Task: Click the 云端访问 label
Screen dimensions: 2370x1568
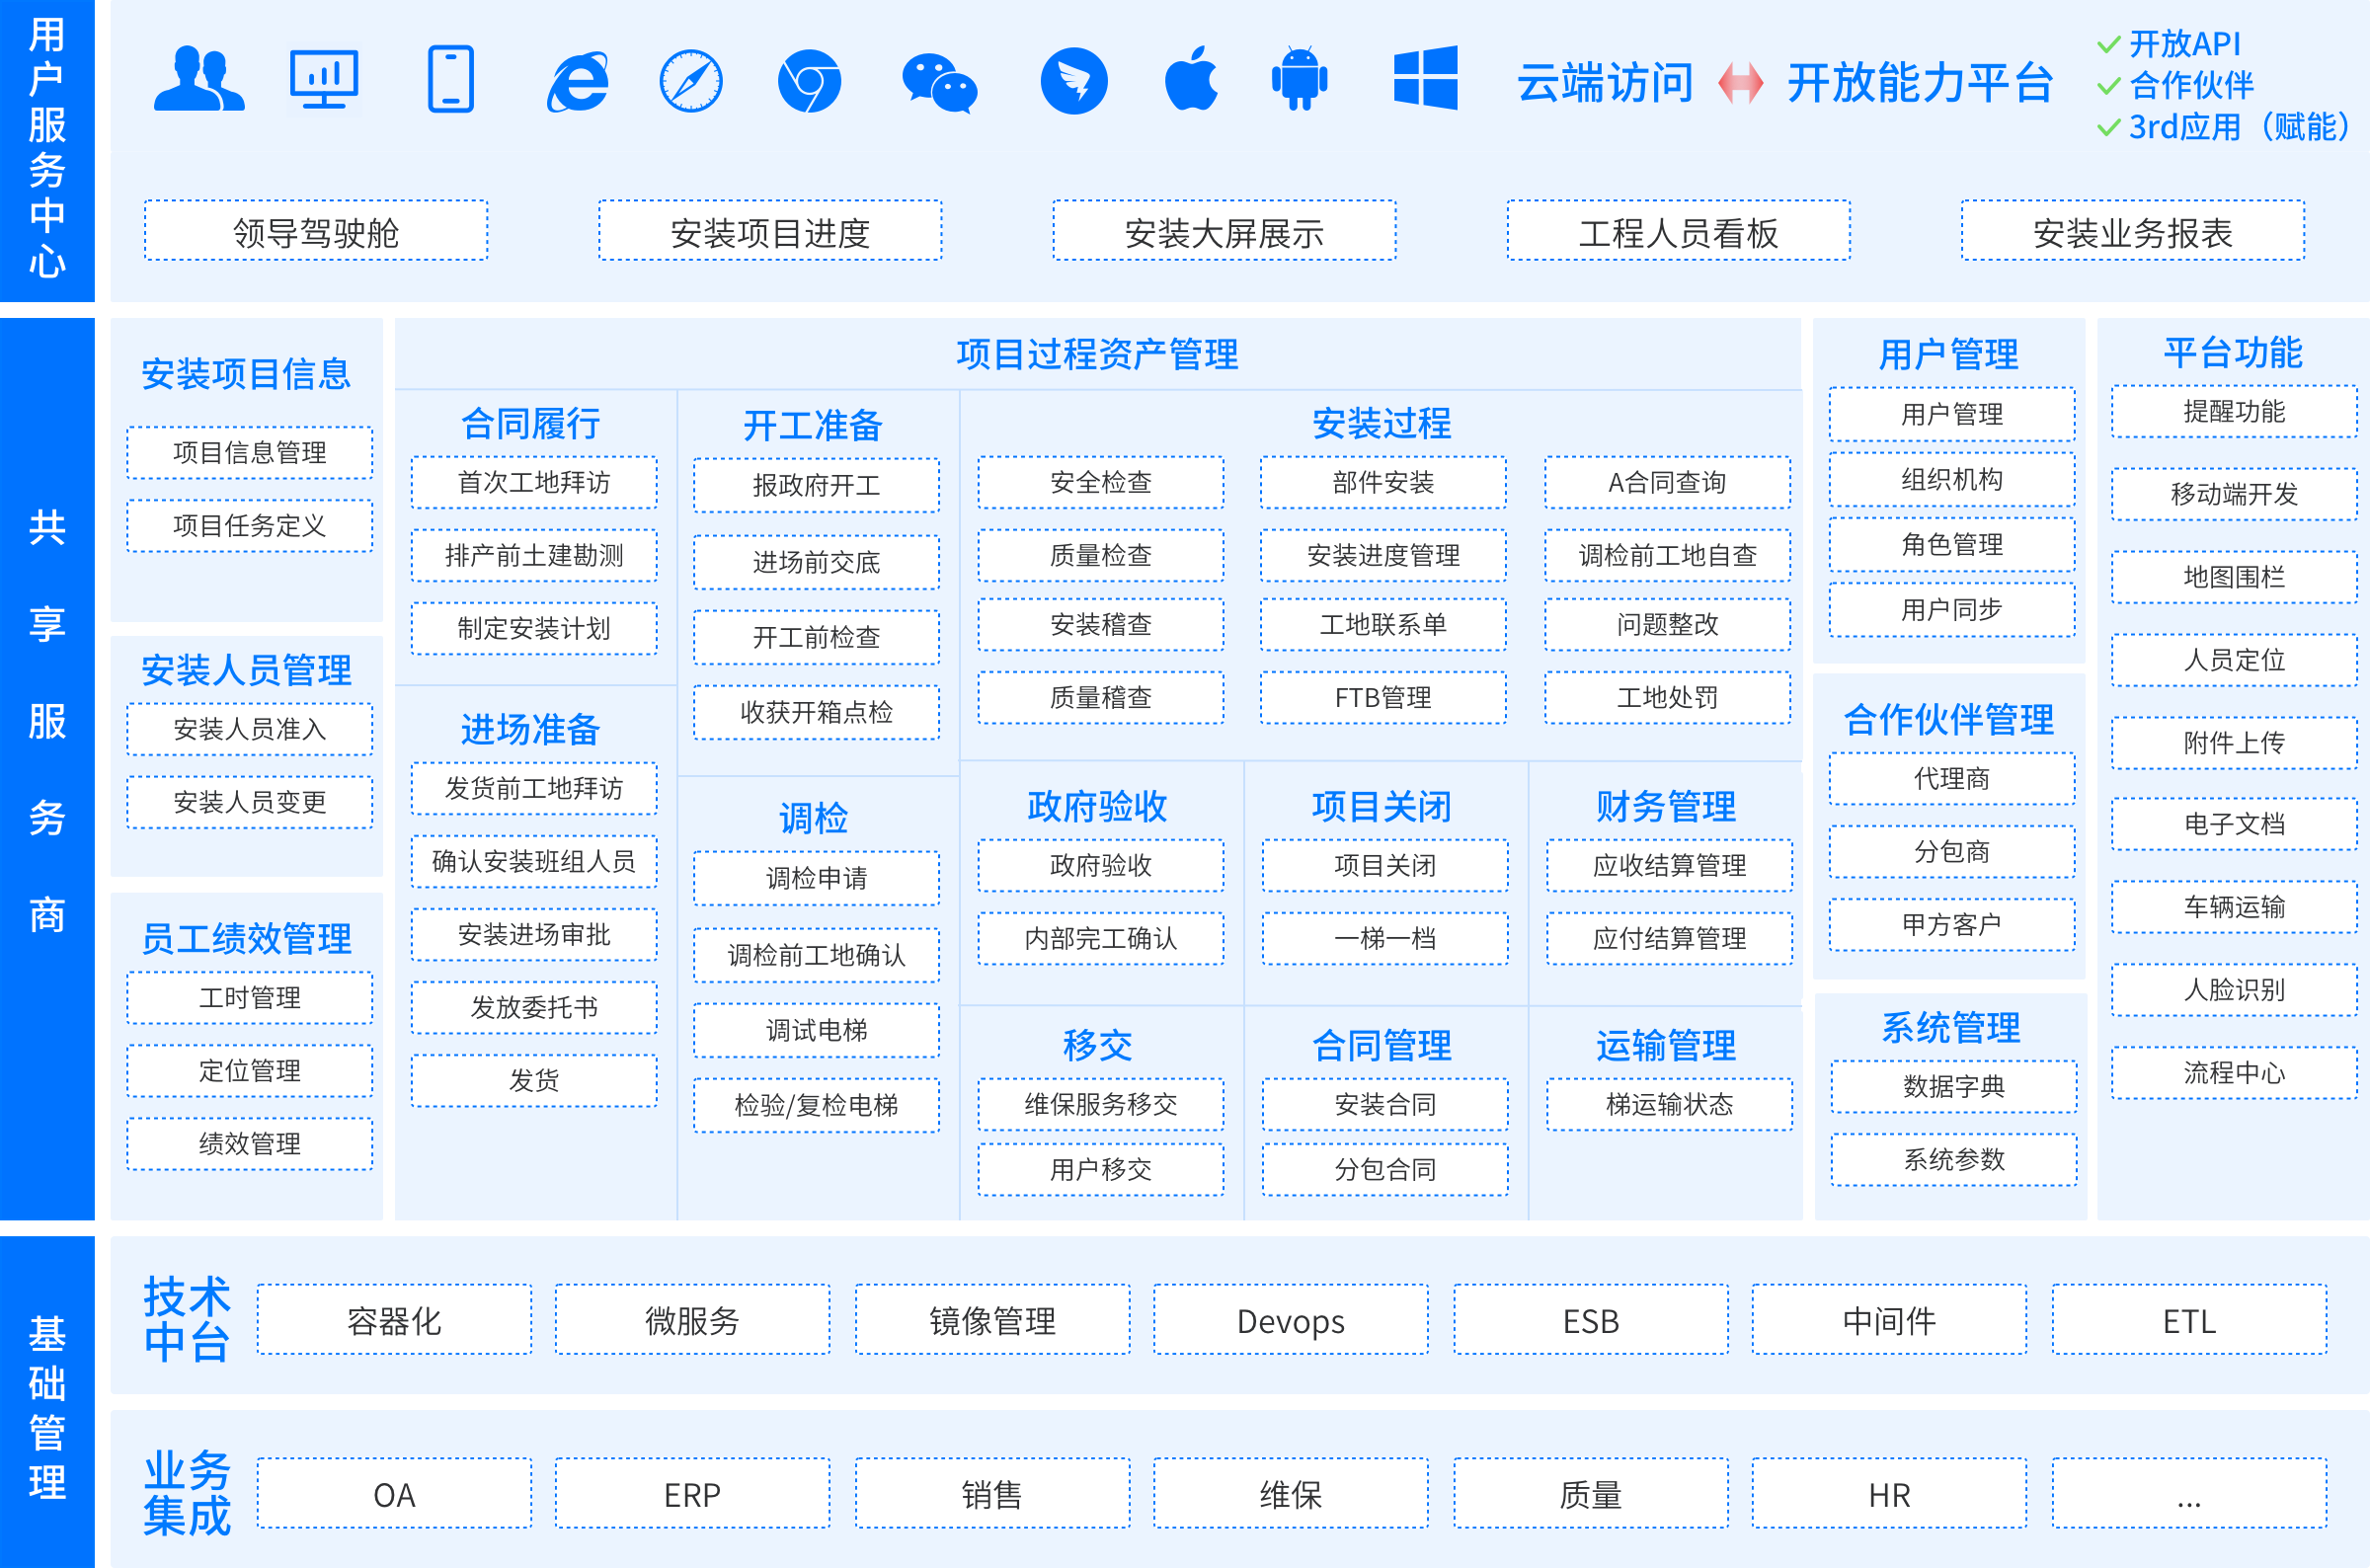Action: pyautogui.click(x=1605, y=83)
